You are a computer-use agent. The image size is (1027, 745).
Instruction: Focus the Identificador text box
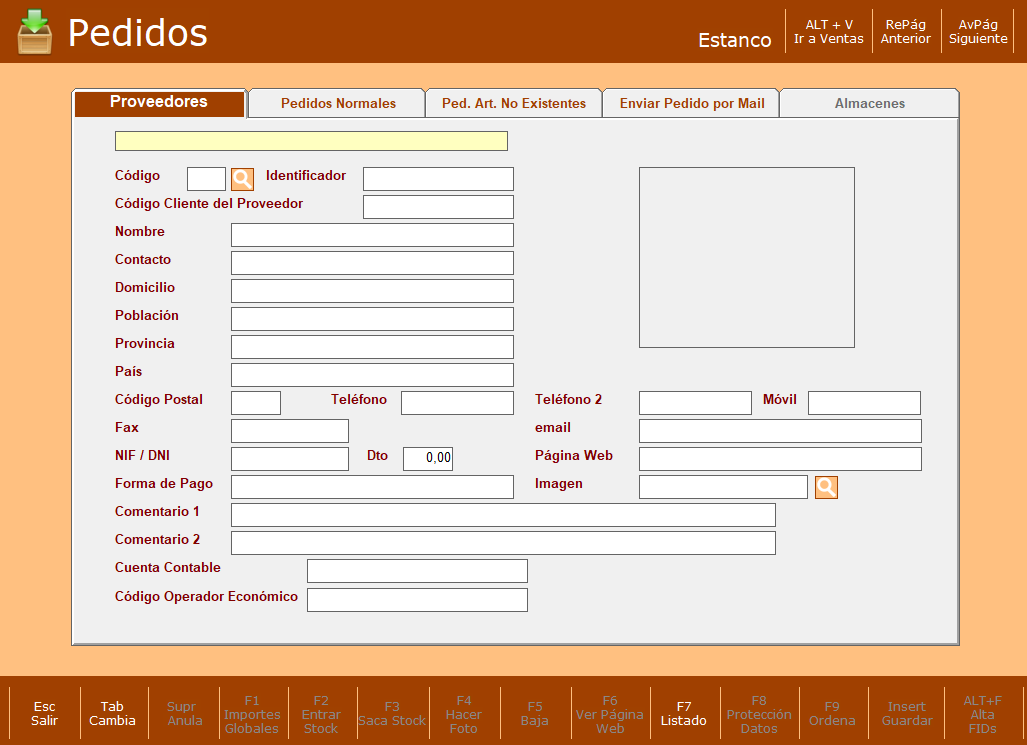[438, 179]
